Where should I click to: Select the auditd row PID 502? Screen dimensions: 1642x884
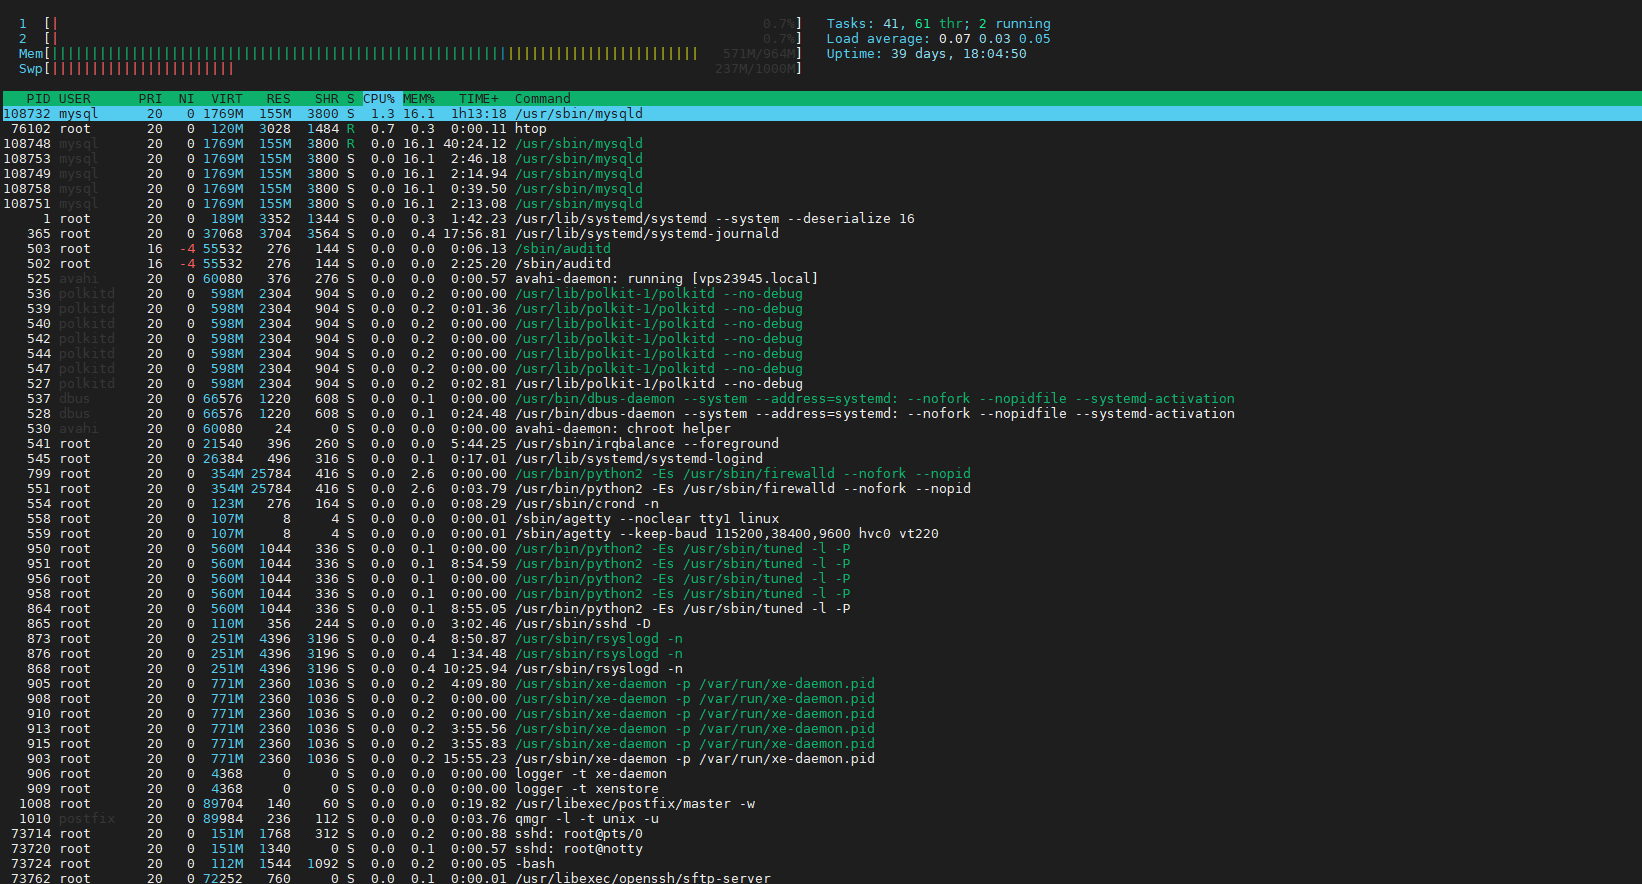coord(821,264)
